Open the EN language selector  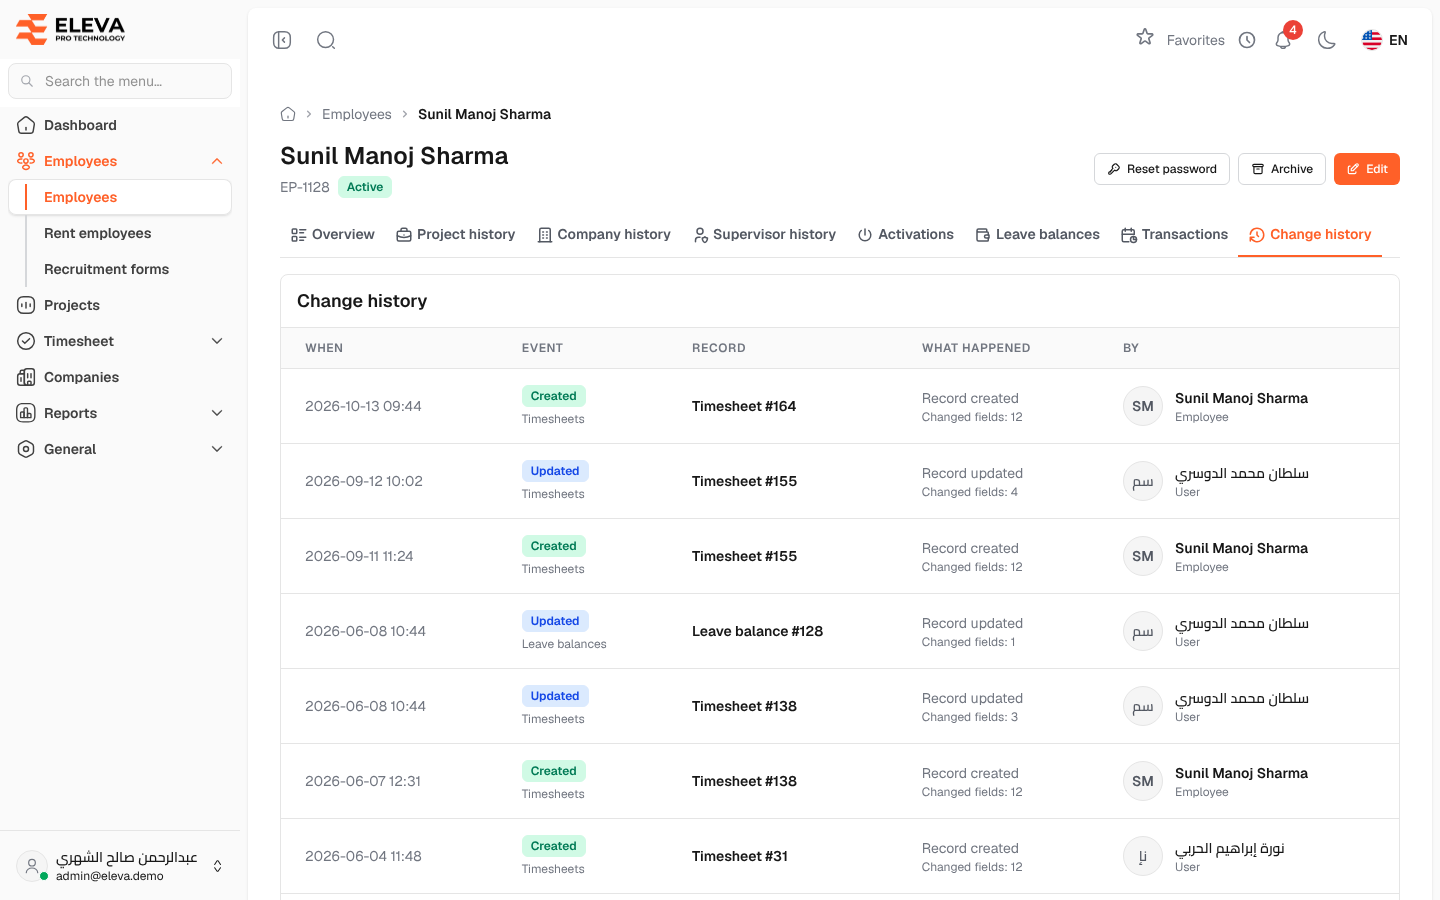click(1385, 40)
